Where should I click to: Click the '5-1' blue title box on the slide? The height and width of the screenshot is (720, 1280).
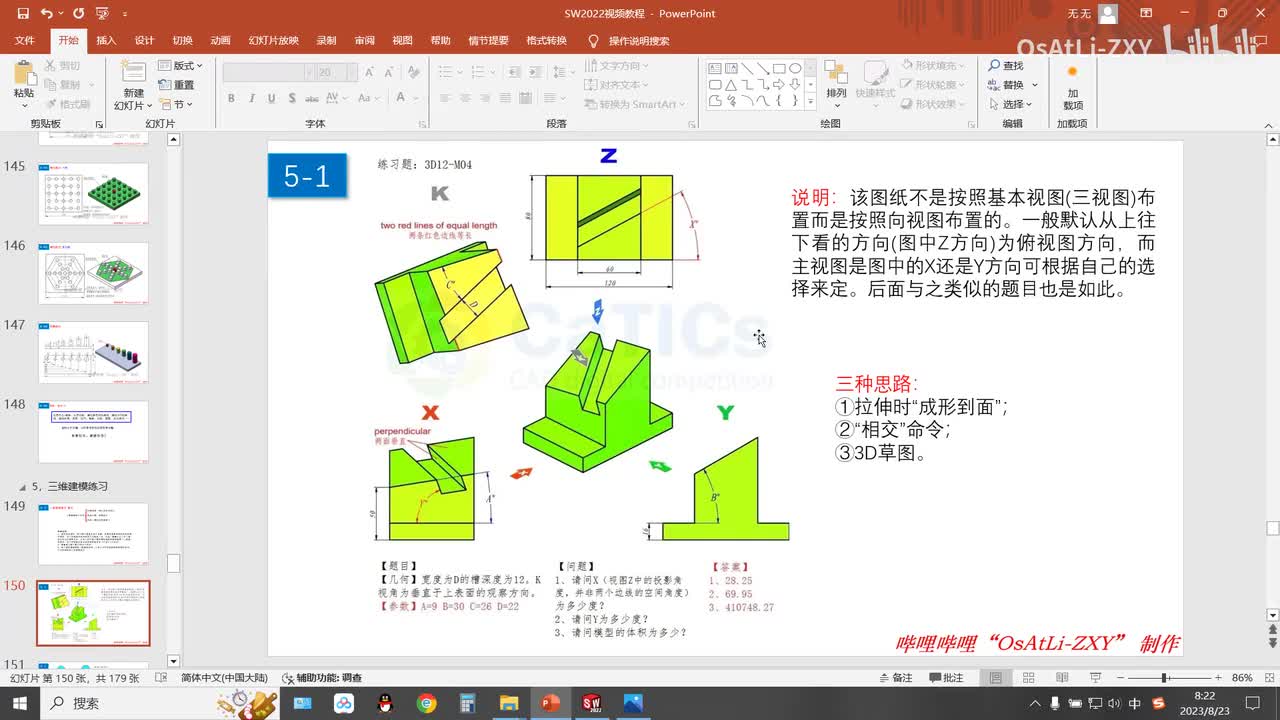(x=307, y=176)
